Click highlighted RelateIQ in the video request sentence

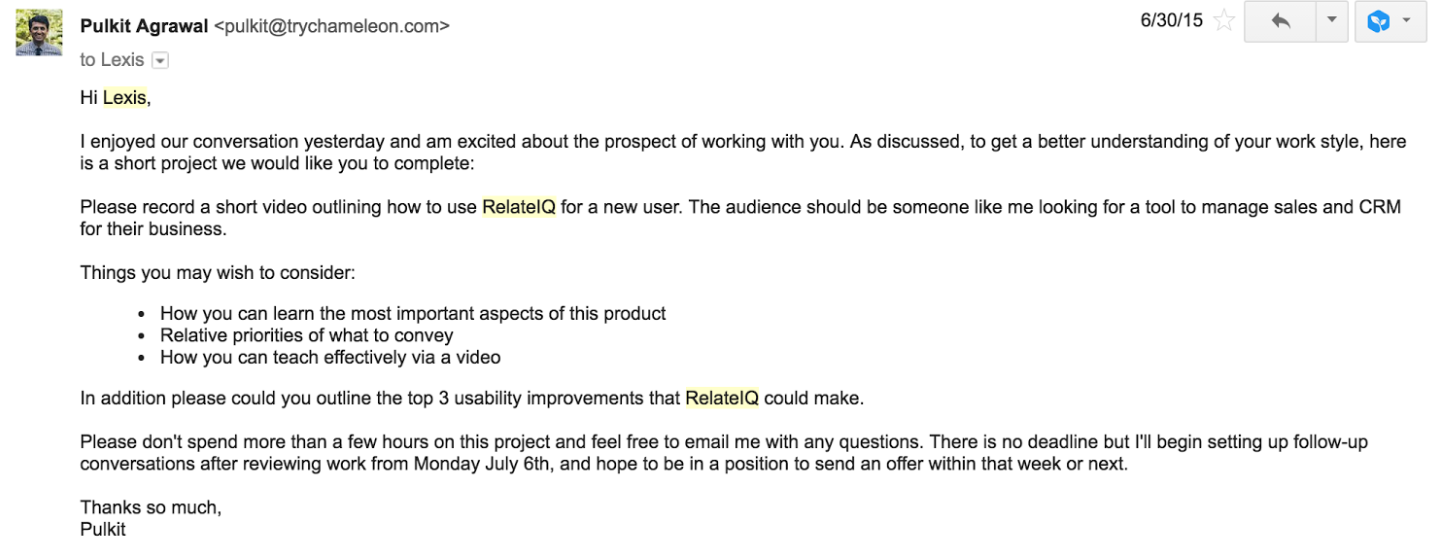pos(519,208)
